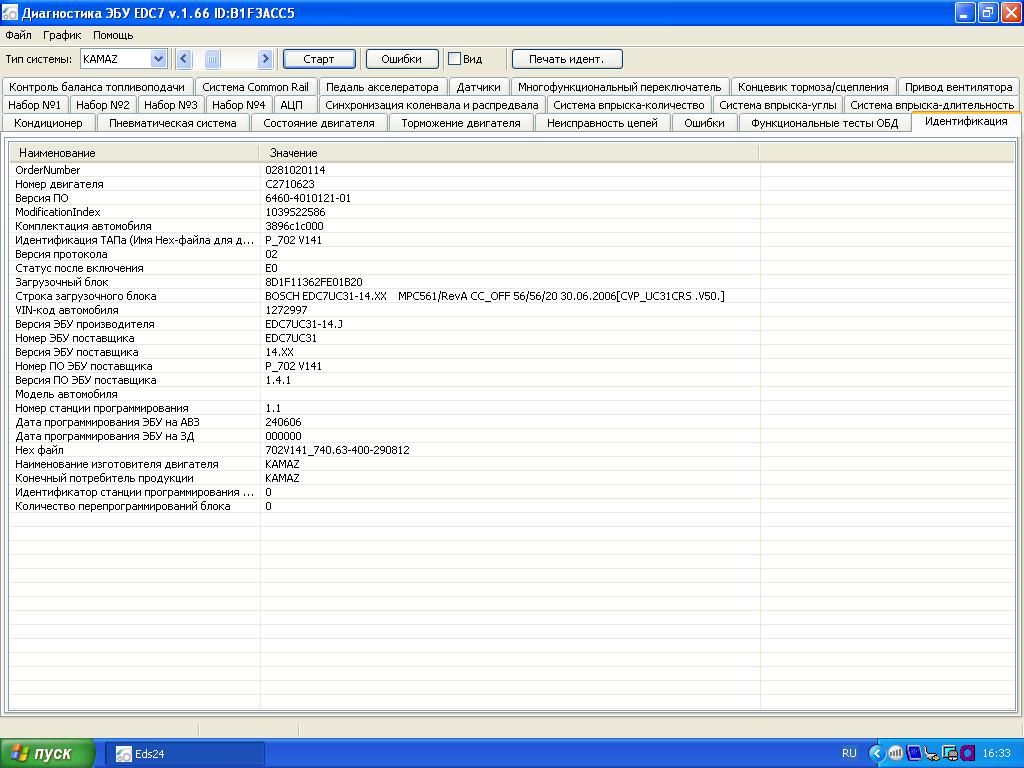Click the slider's left arrow button

183,59
